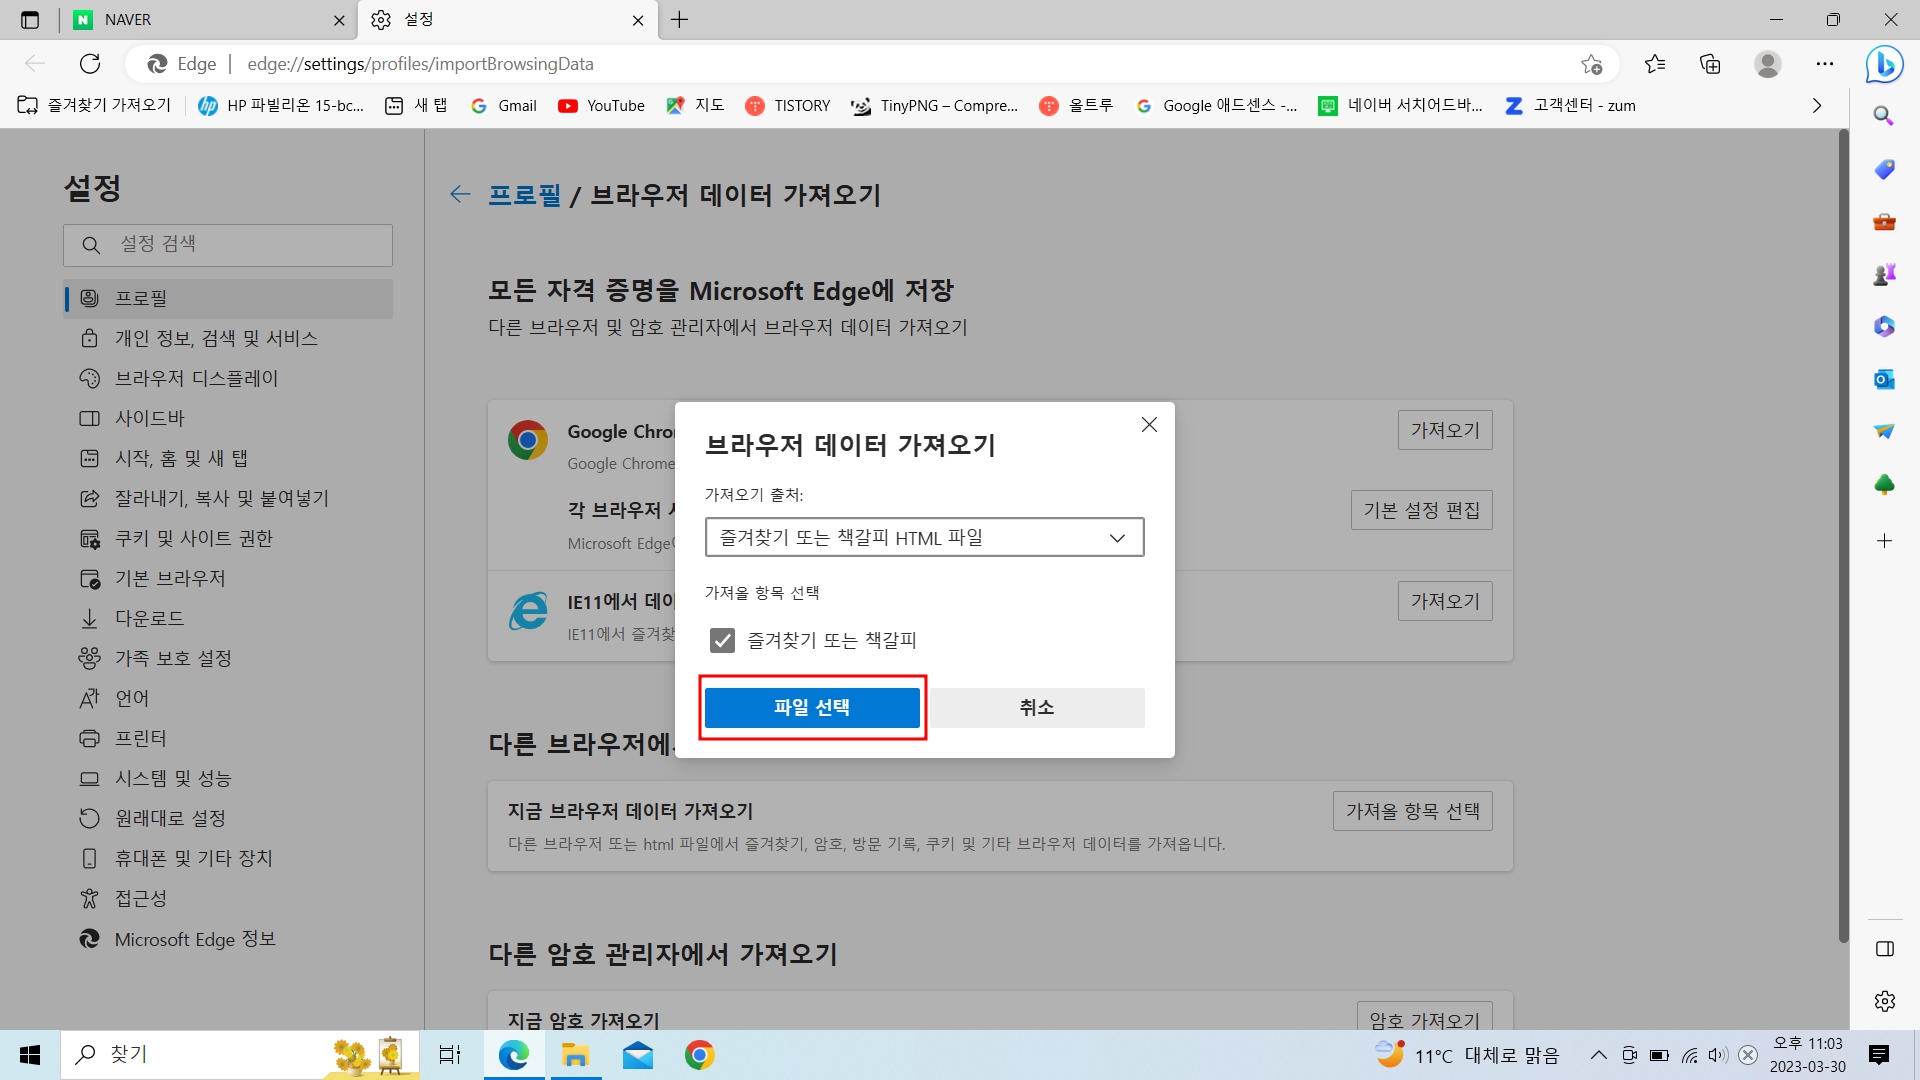Open the Outlook sidebar icon
This screenshot has height=1080, width=1920.
tap(1884, 379)
